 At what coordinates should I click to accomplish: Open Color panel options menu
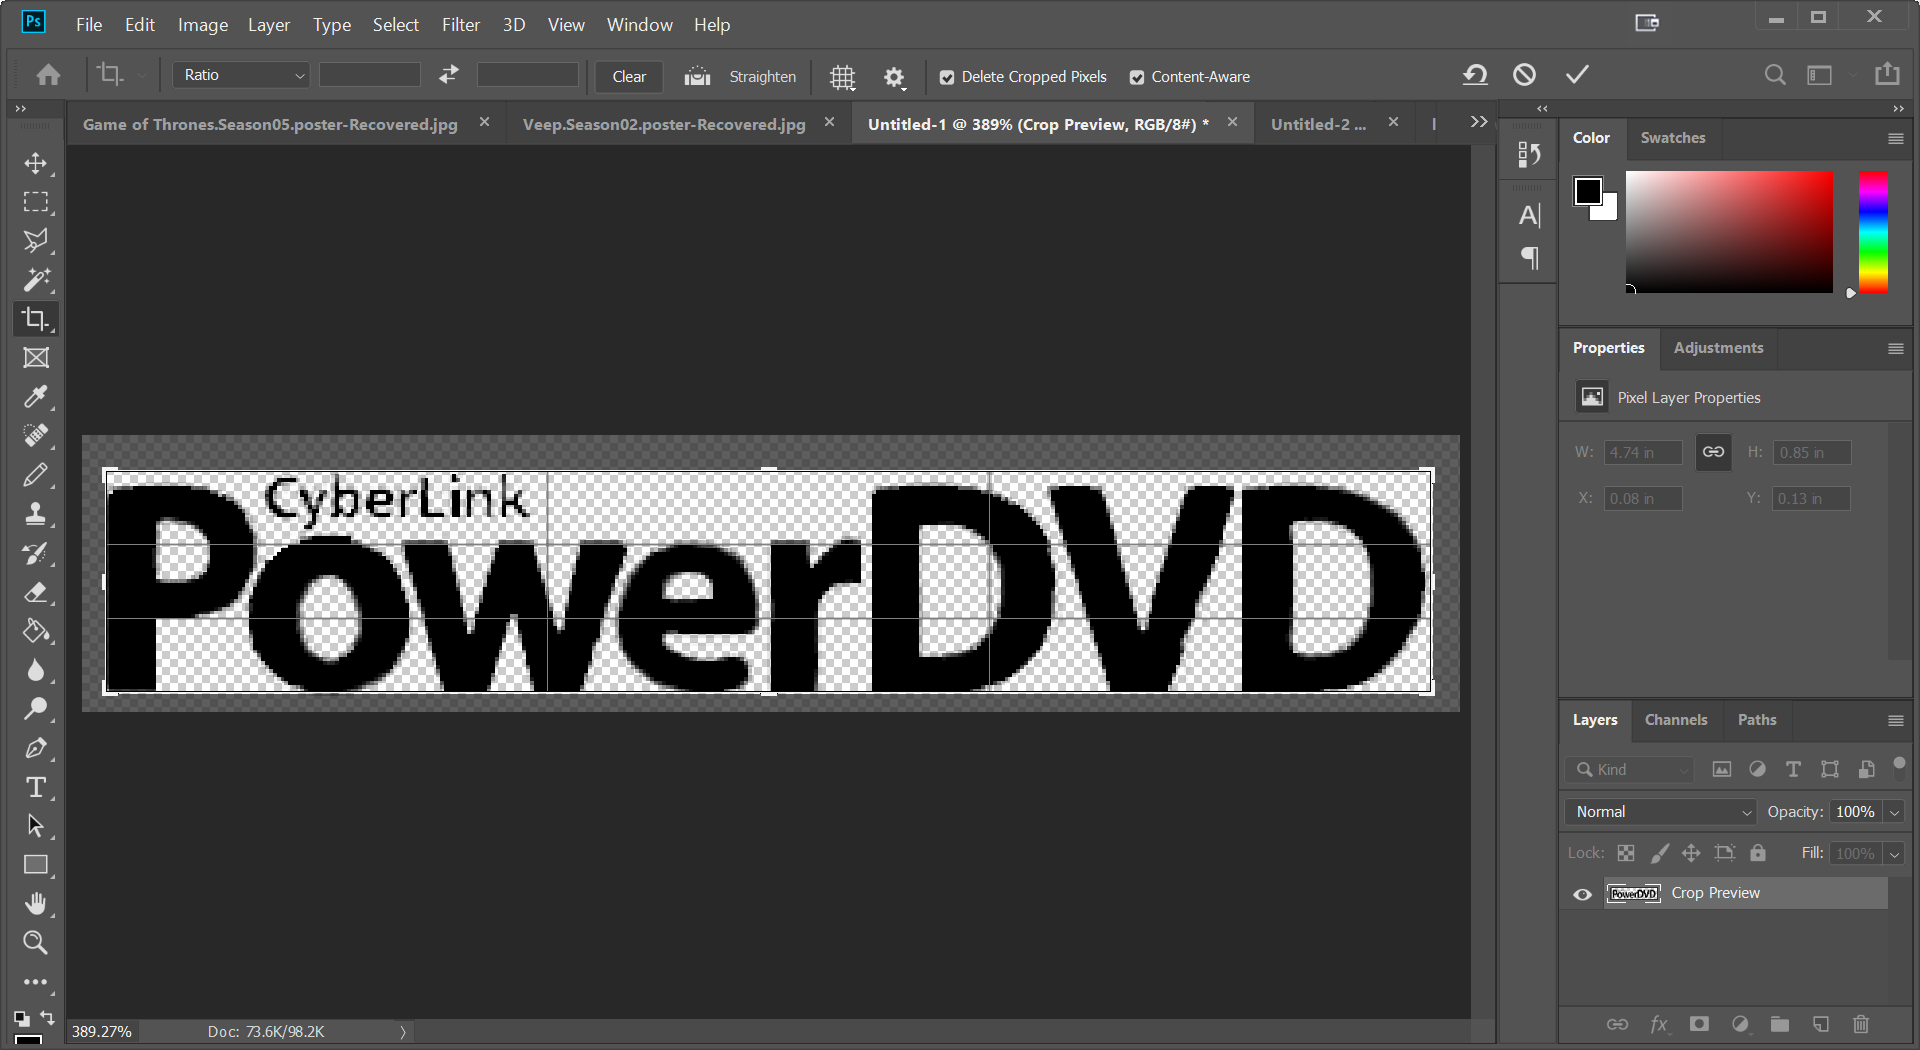pyautogui.click(x=1895, y=139)
